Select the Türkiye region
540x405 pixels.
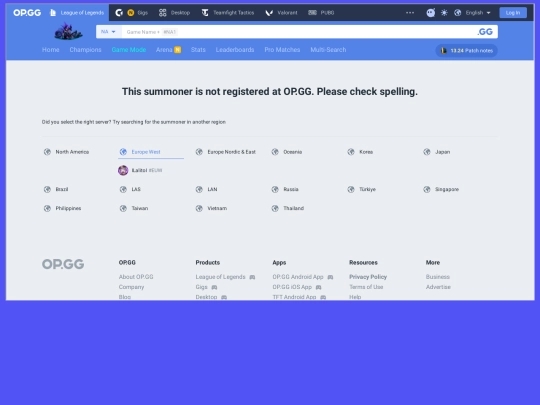pyautogui.click(x=362, y=189)
